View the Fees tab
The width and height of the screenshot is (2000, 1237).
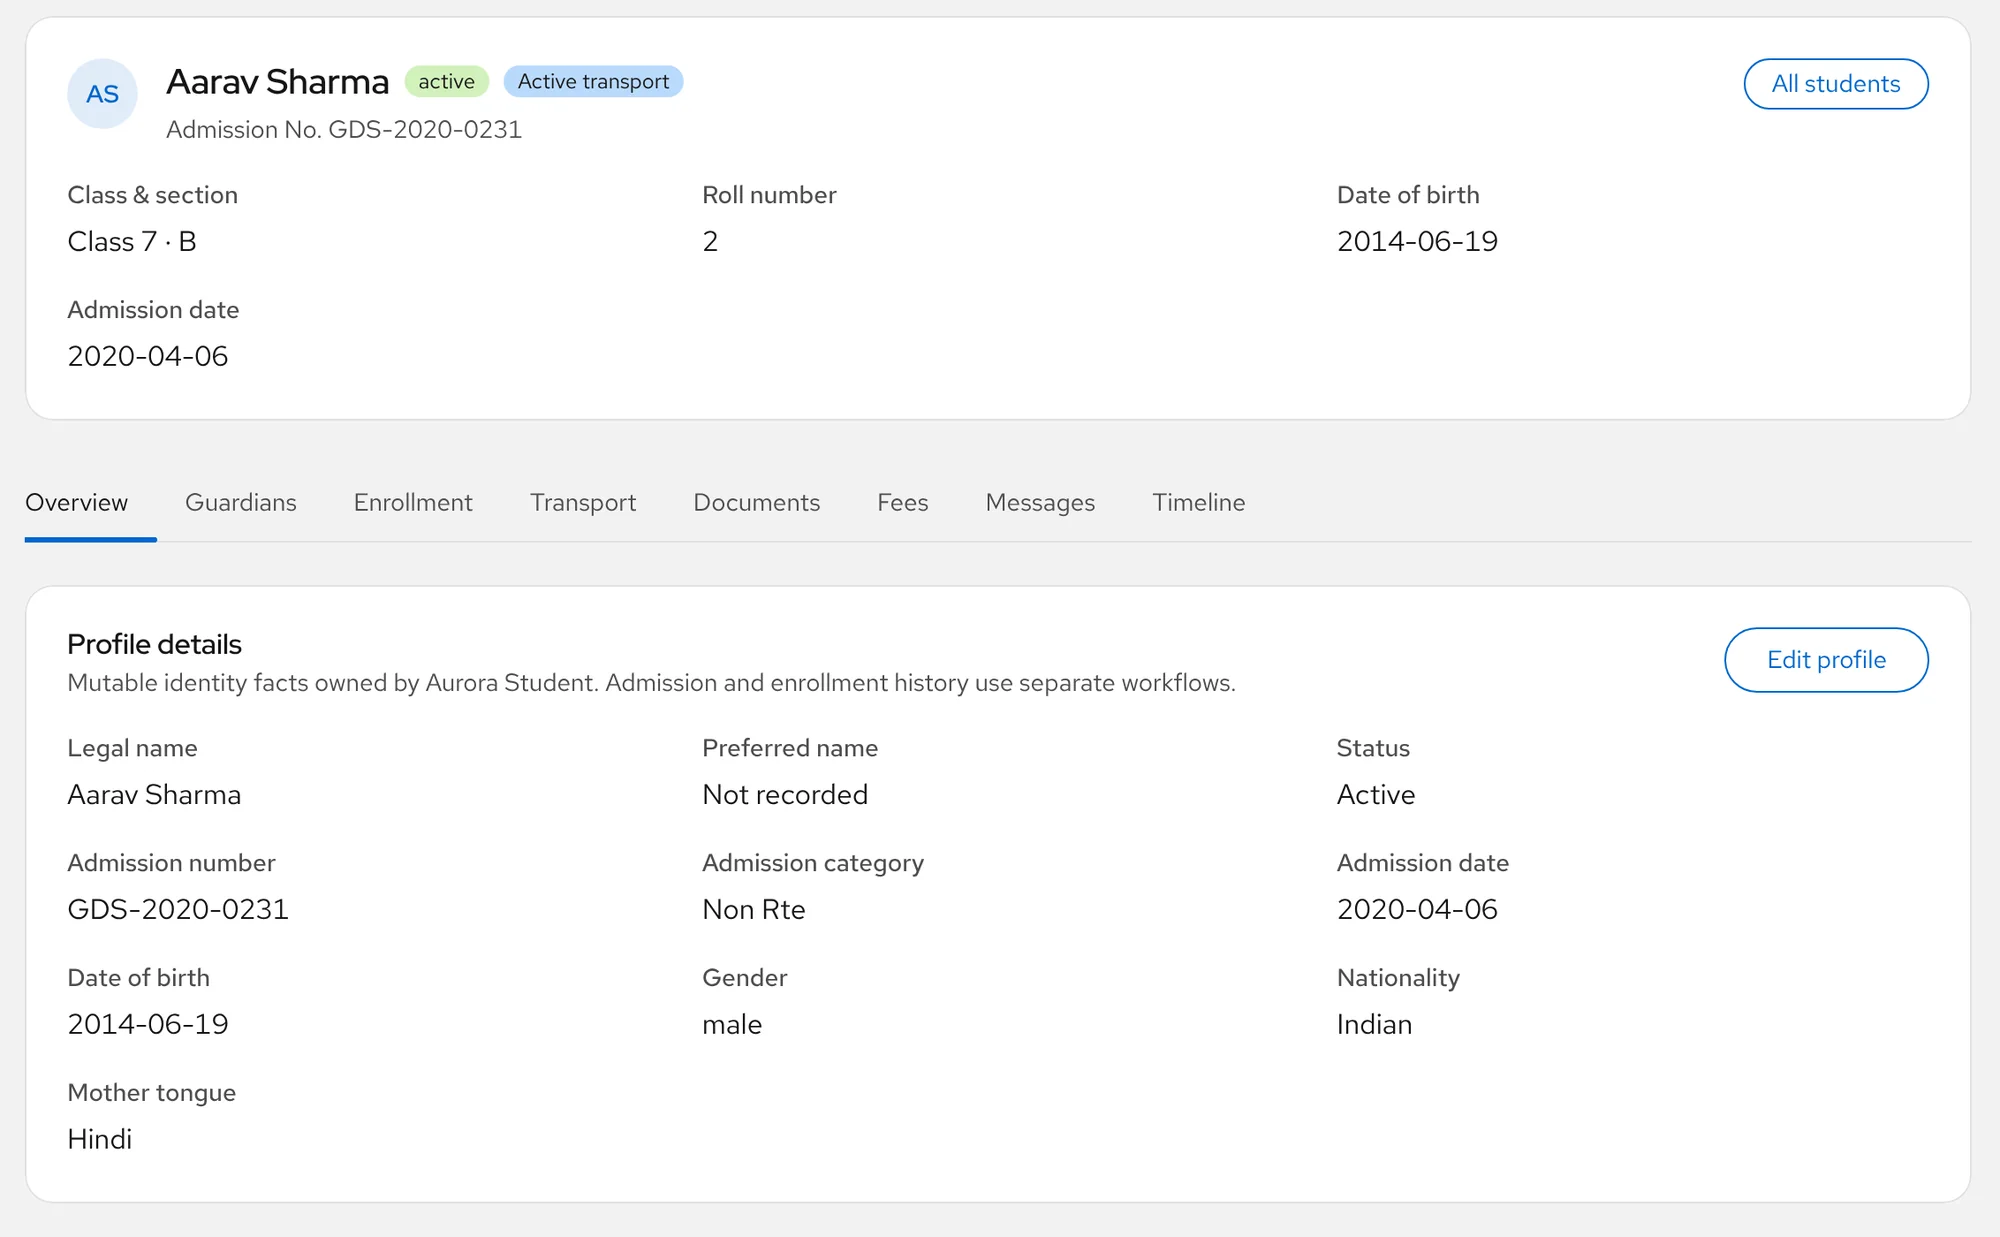click(x=903, y=502)
